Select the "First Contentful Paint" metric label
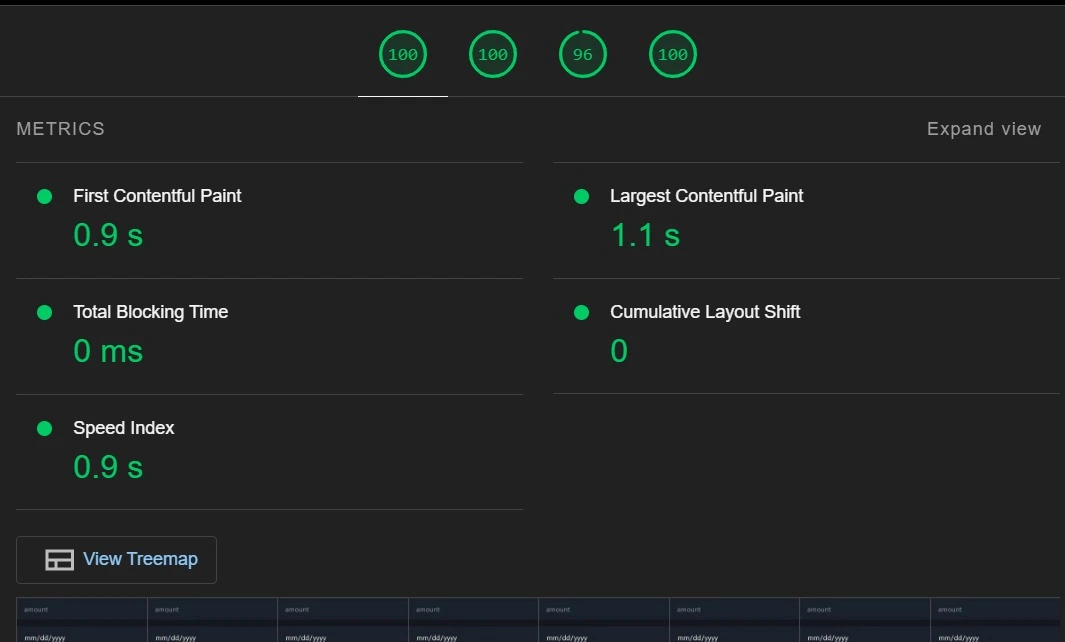This screenshot has height=642, width=1065. pyautogui.click(x=157, y=196)
